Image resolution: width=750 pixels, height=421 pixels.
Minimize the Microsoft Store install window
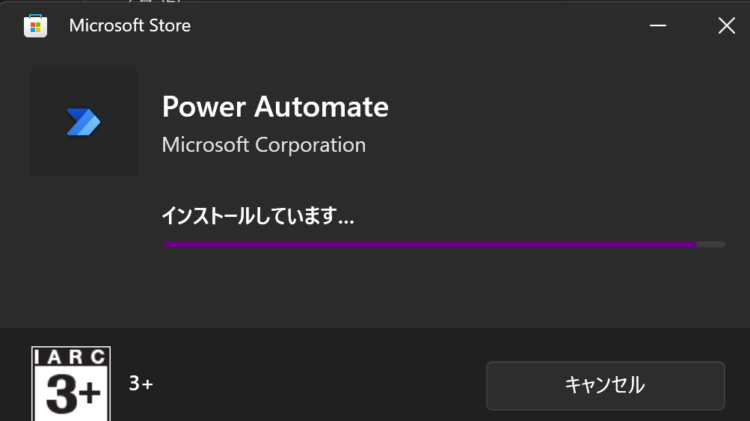pyautogui.click(x=658, y=25)
